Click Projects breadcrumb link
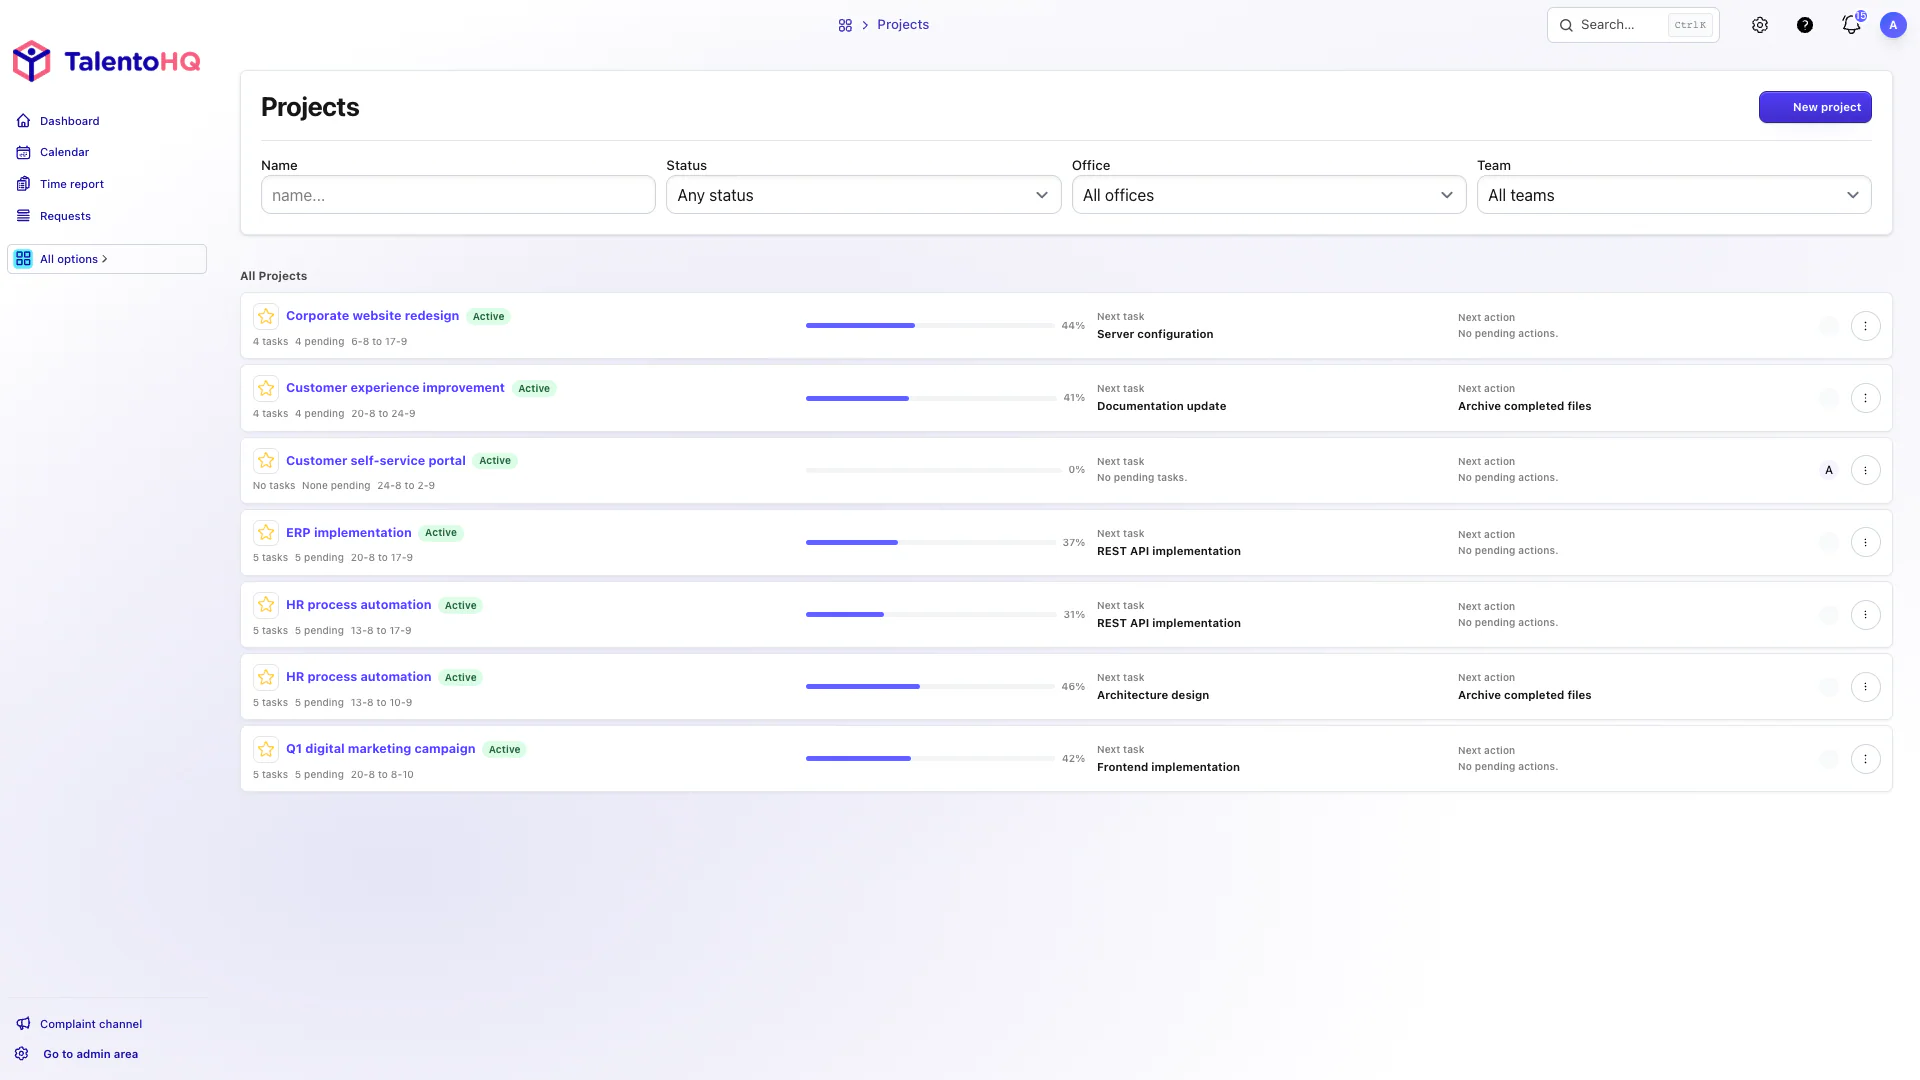This screenshot has height=1080, width=1920. (903, 25)
